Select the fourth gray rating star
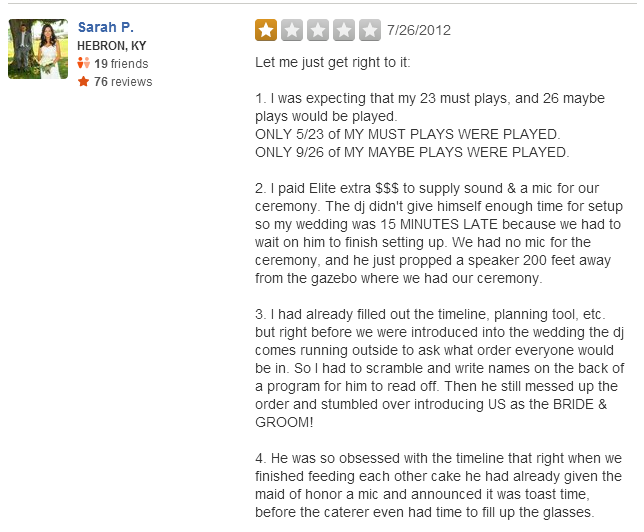This screenshot has height=532, width=644. [344, 30]
